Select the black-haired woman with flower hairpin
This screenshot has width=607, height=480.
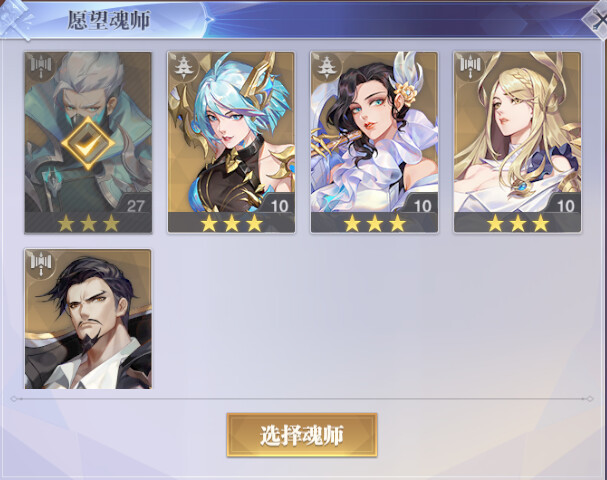tap(374, 142)
